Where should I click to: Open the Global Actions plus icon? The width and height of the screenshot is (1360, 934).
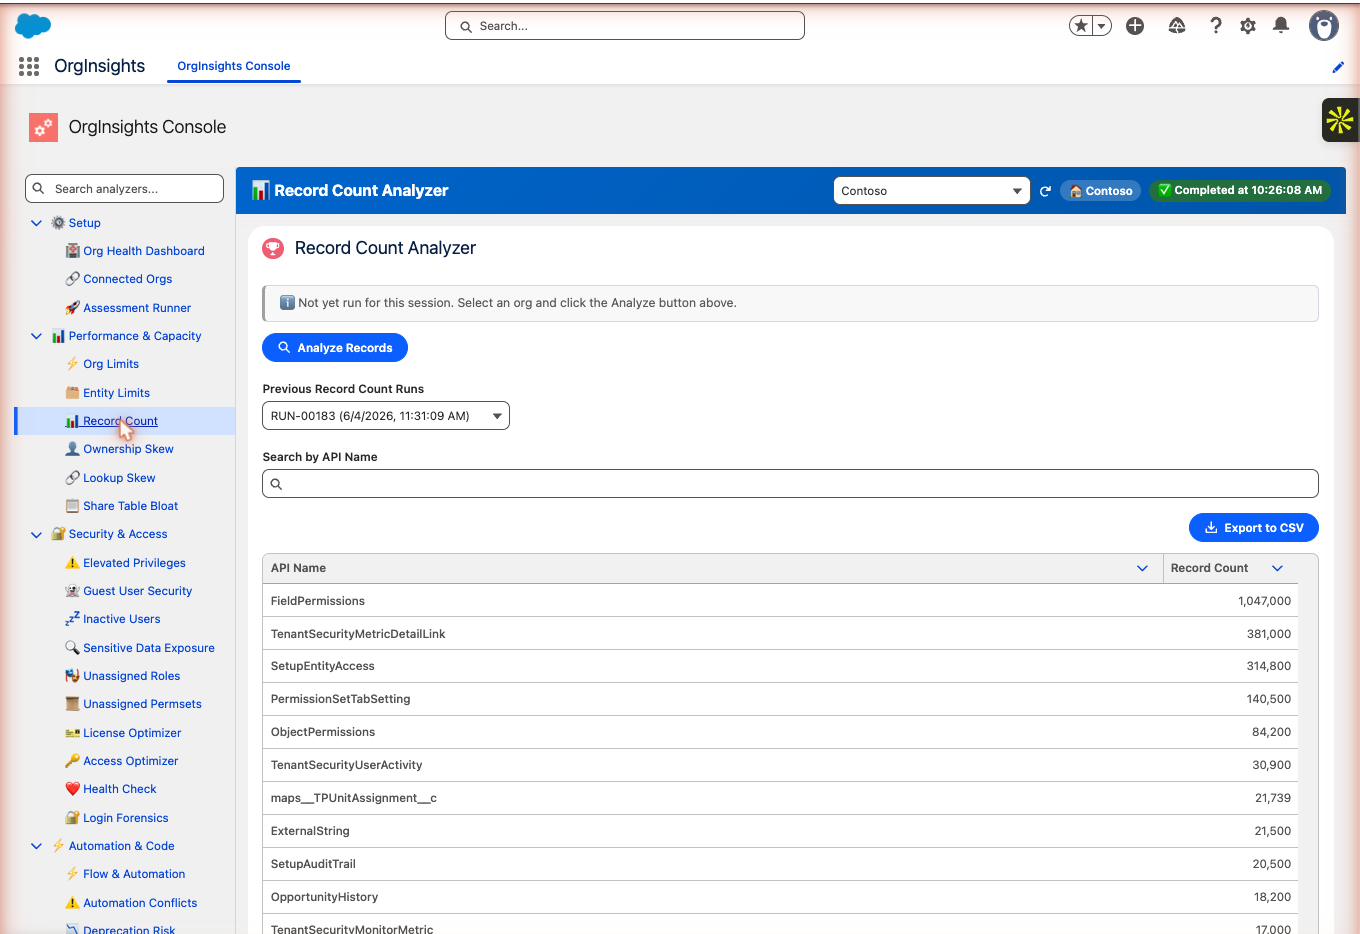(x=1135, y=26)
